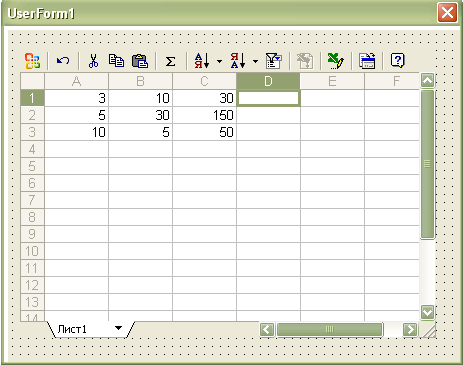Click the Undo toolbar icon

point(63,61)
